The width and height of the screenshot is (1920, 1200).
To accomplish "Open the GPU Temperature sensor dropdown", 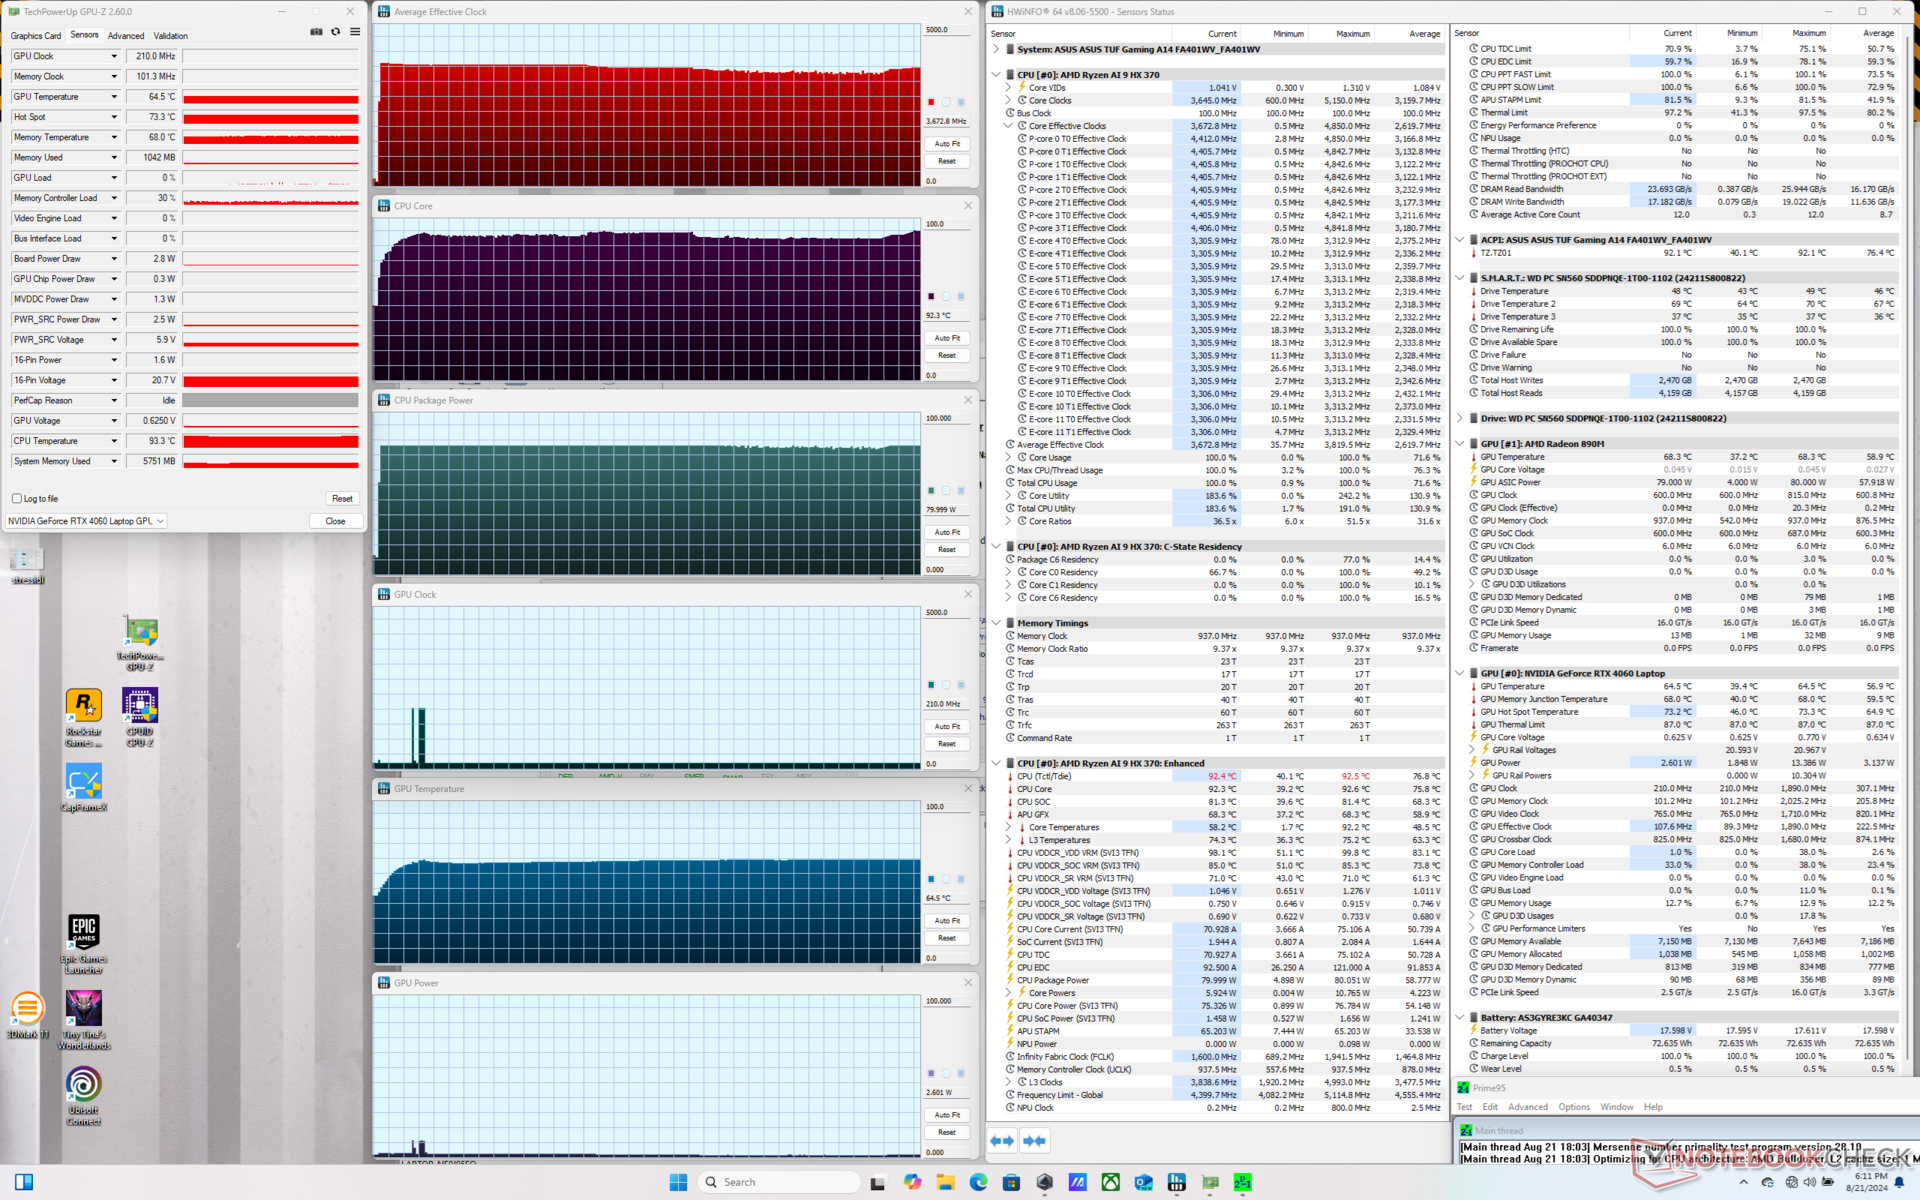I will (114, 97).
